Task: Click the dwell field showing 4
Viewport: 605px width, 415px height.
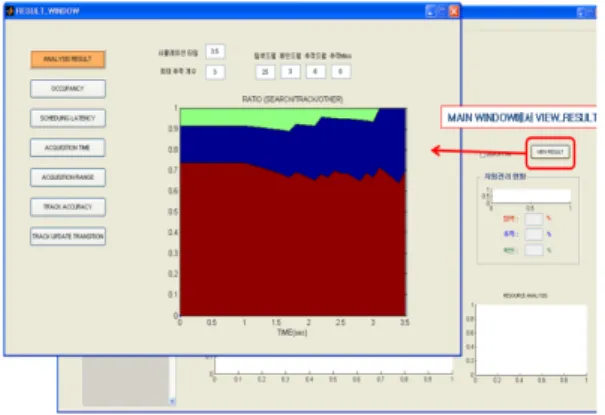Action: click(x=315, y=72)
